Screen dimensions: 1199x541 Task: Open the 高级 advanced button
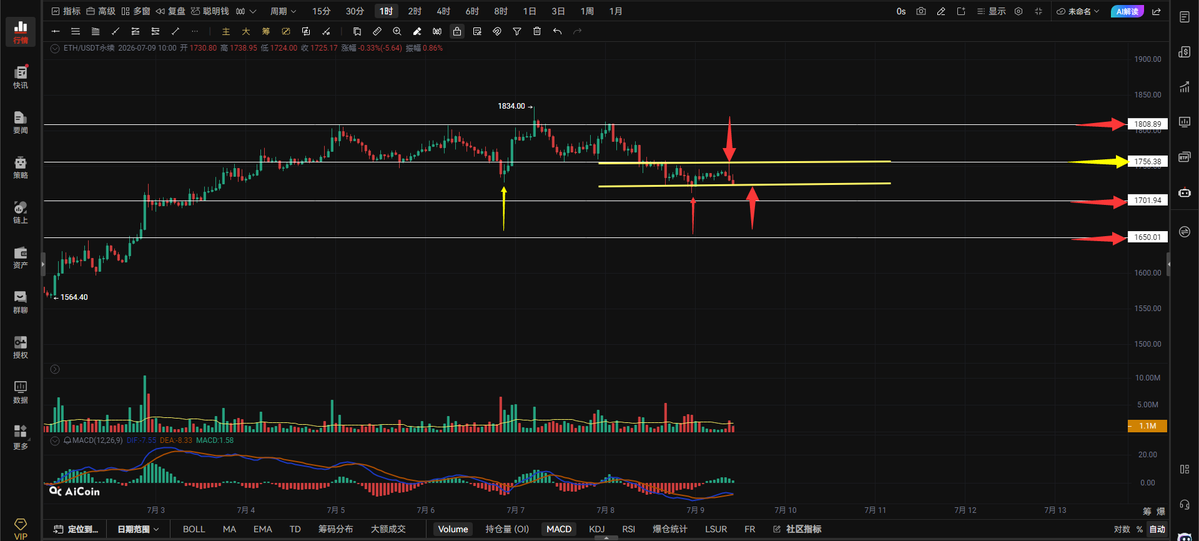(102, 11)
